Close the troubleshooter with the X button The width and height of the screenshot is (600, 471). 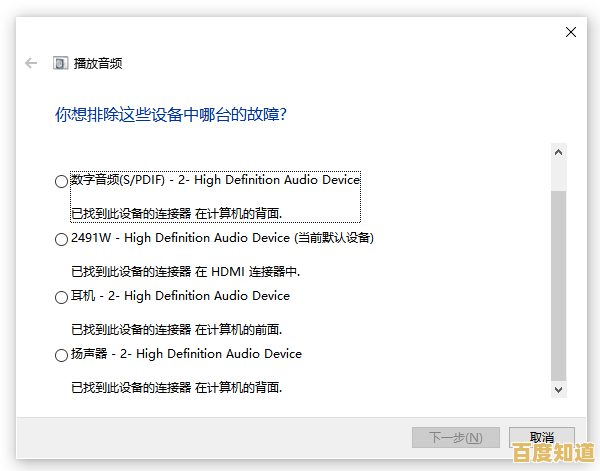571,32
